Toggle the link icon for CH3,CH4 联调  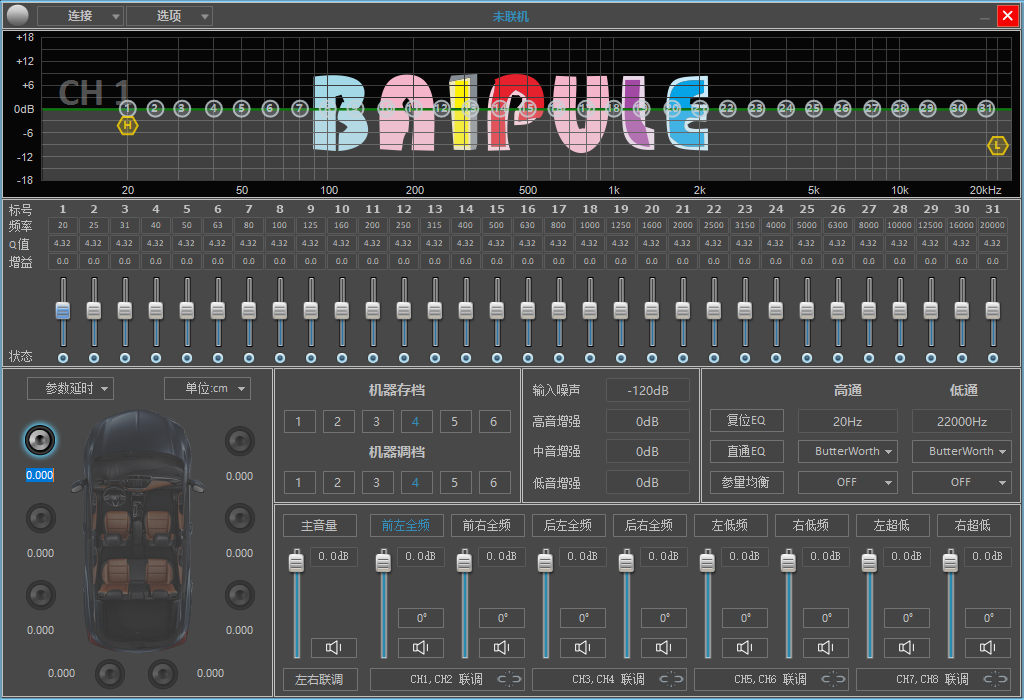671,679
